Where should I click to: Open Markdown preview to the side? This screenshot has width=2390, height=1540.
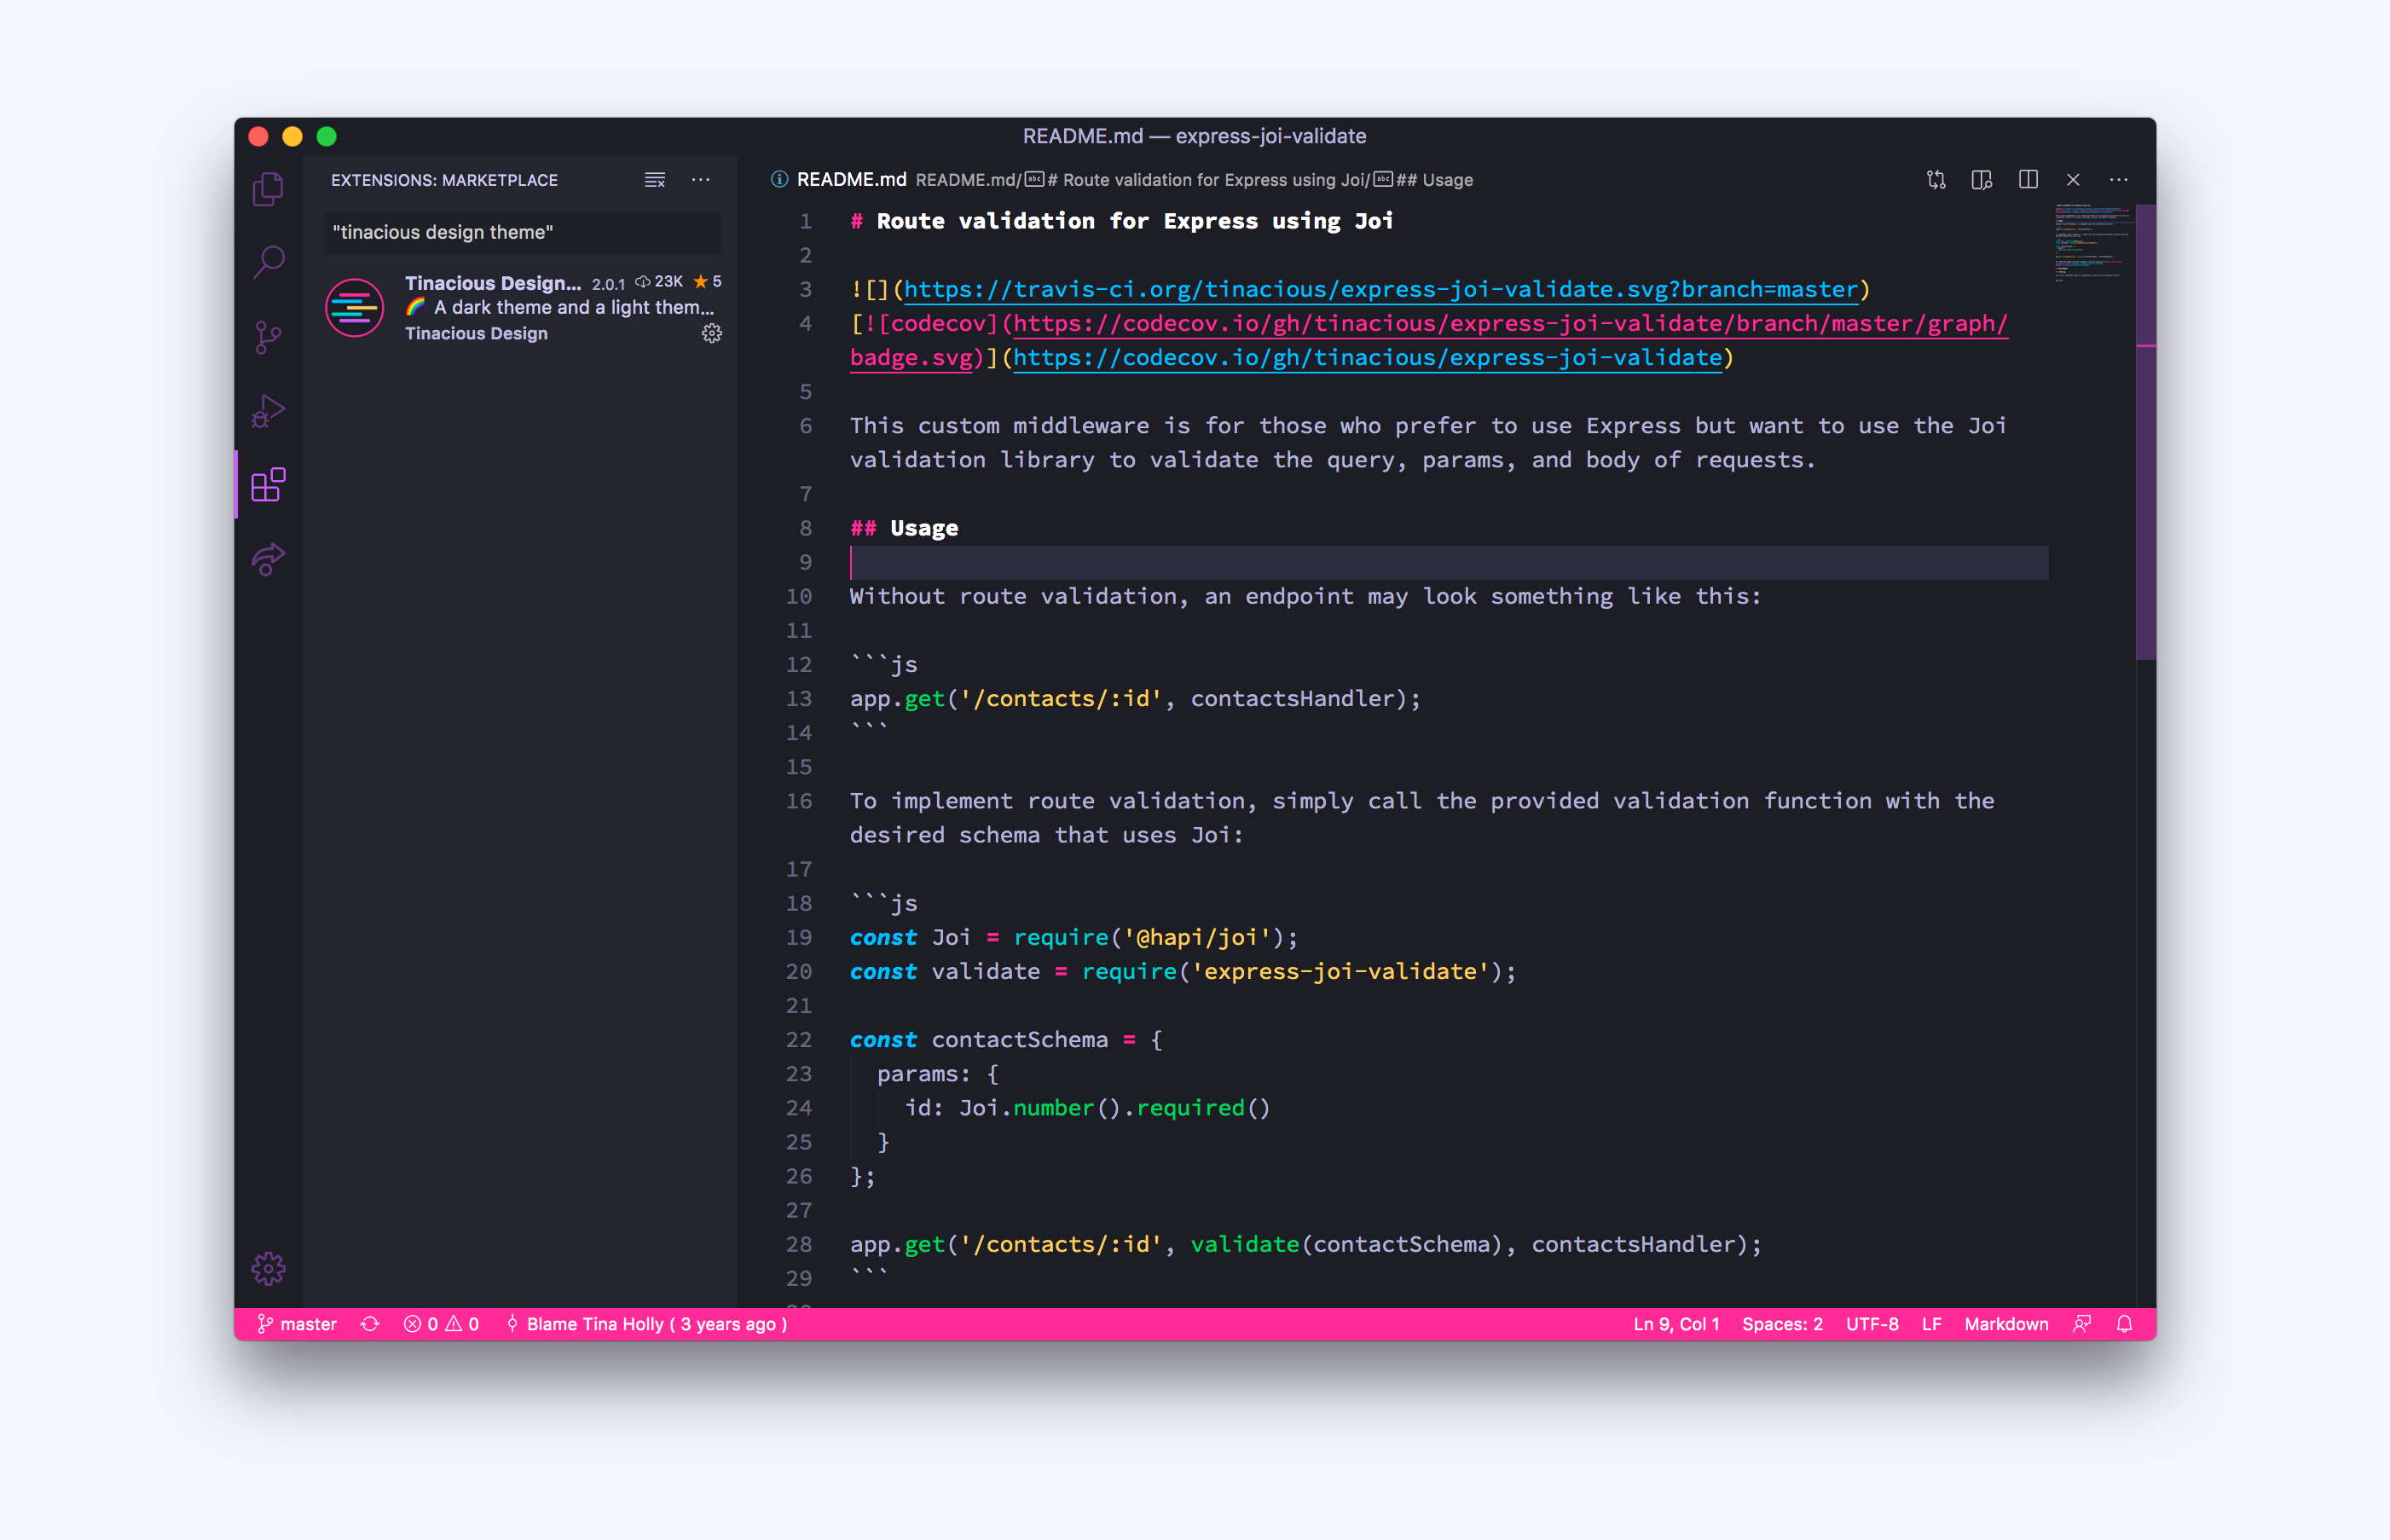pos(1982,180)
